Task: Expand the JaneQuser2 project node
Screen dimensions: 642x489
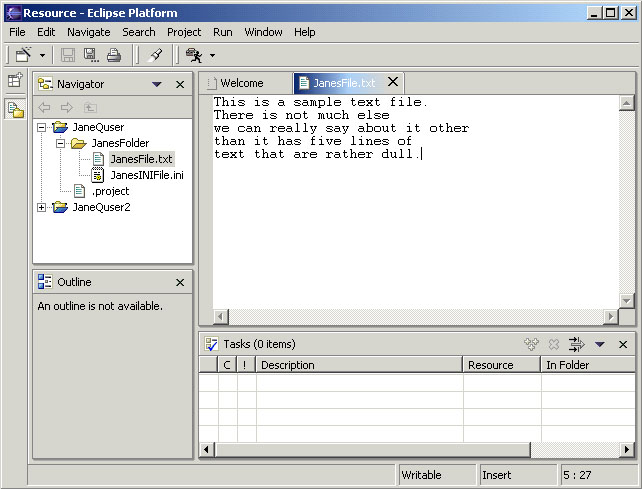Action: coord(41,208)
